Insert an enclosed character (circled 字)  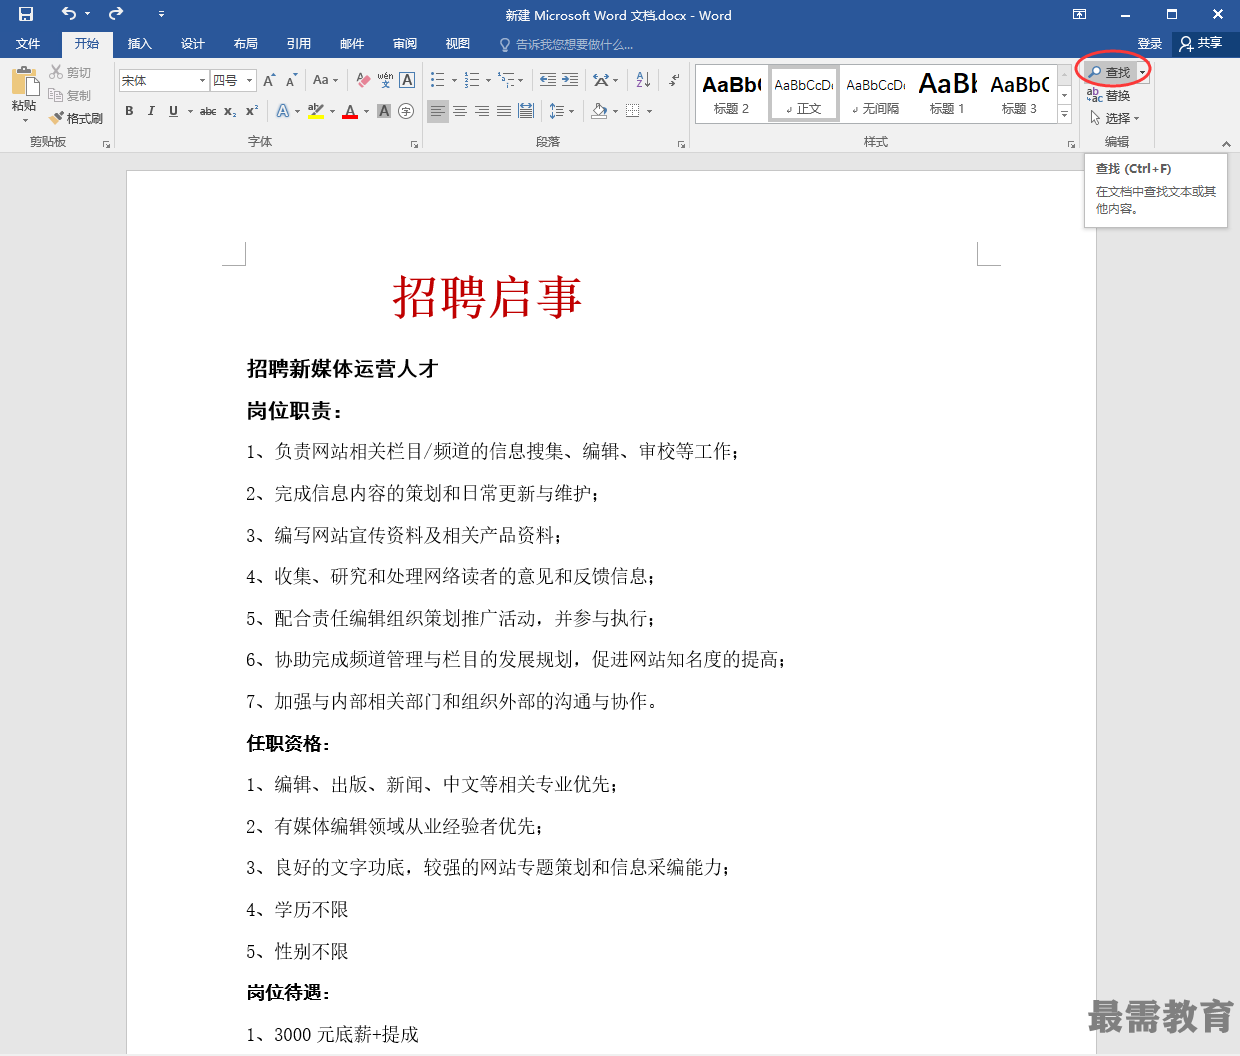pos(406,111)
